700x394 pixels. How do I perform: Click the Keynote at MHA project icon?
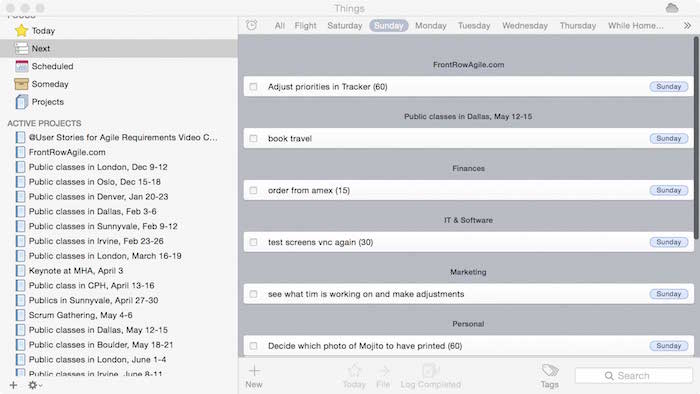tap(20, 270)
